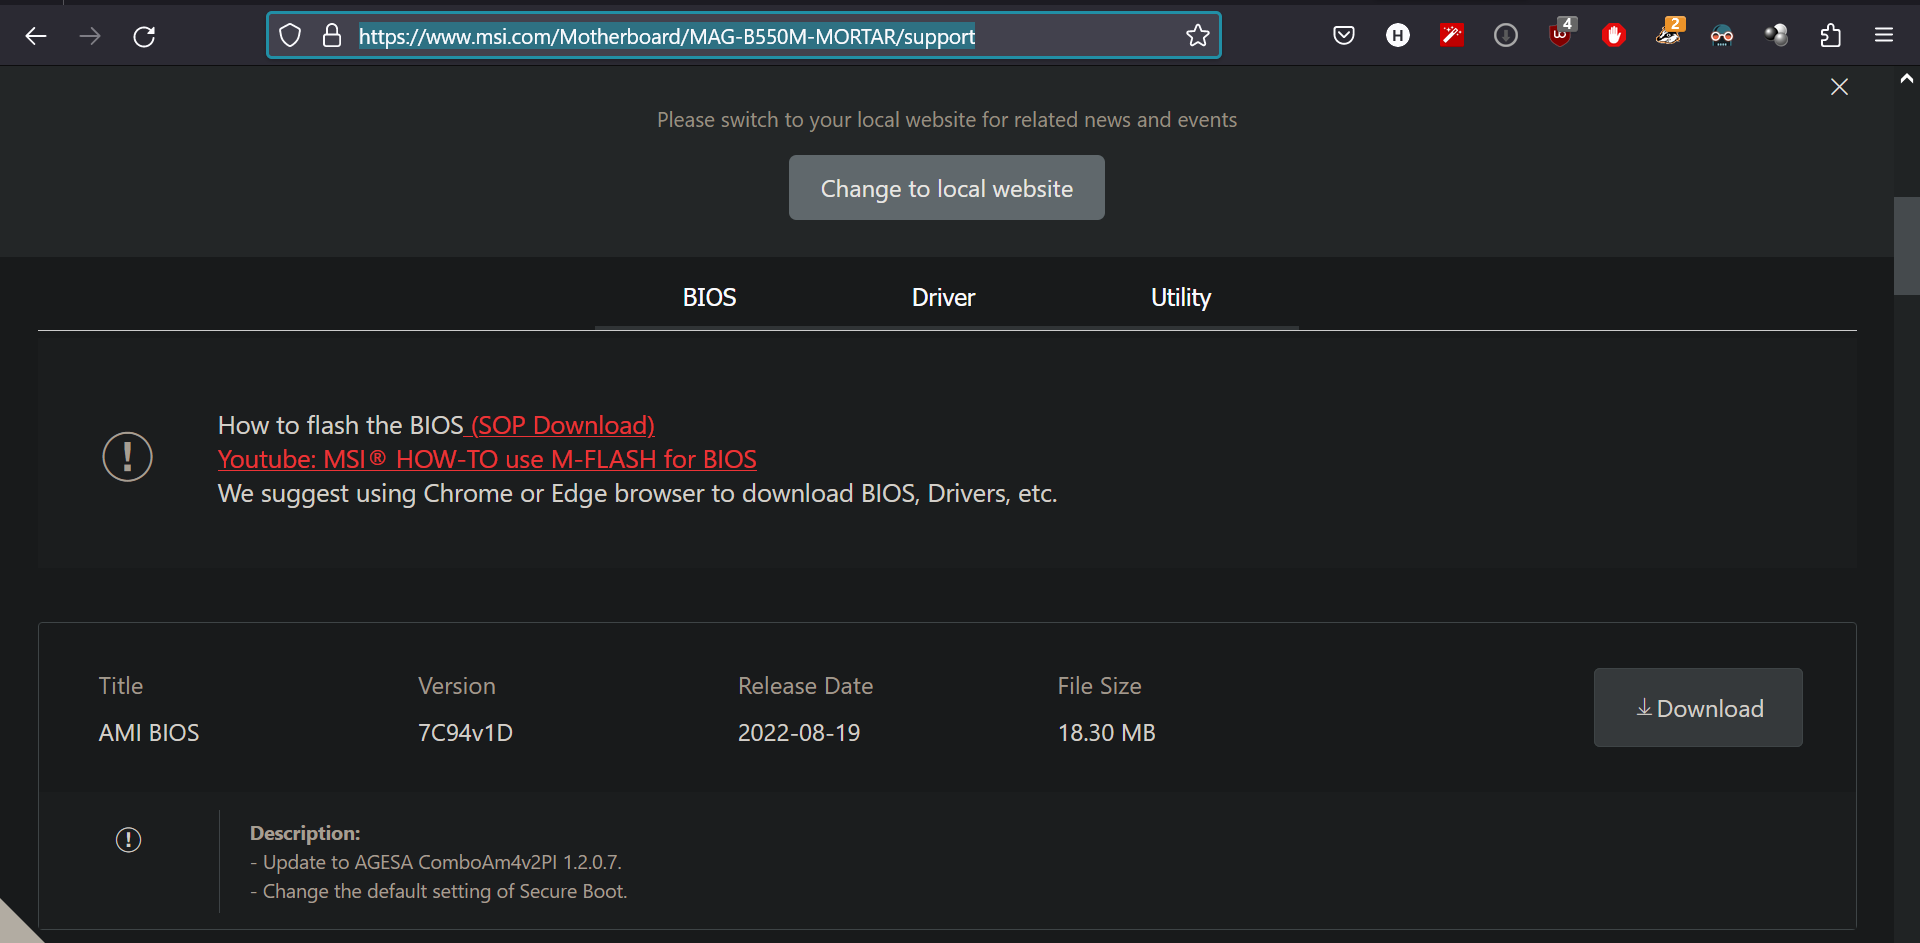
Task: Click the vertical scrollbar thumb
Action: [x=1907, y=246]
